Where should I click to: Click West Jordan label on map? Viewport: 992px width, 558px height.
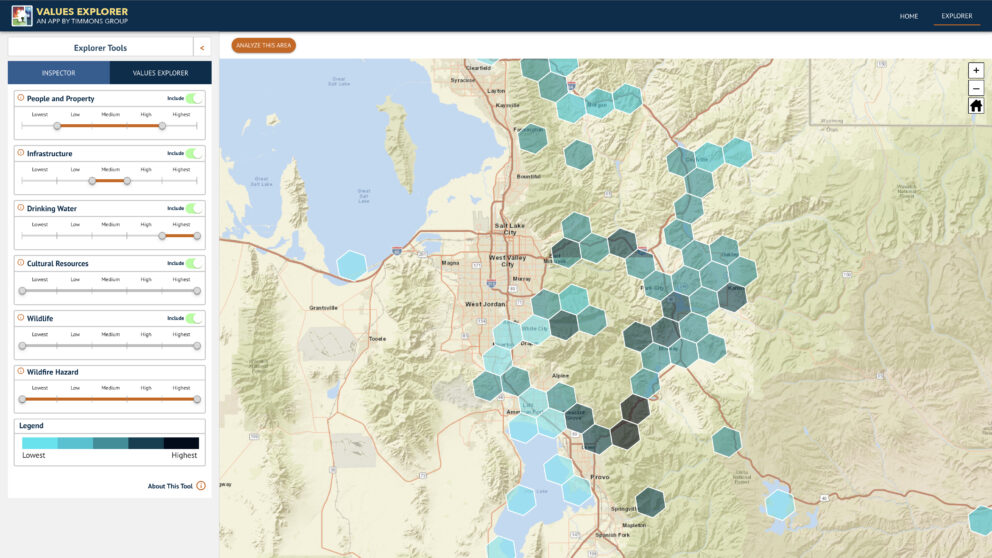click(485, 304)
